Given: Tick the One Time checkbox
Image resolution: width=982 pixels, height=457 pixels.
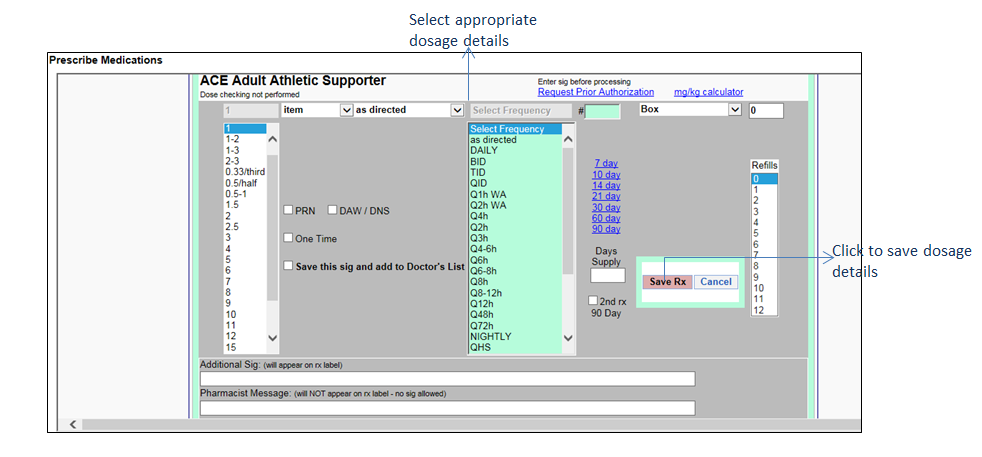Looking at the screenshot, I should [288, 238].
